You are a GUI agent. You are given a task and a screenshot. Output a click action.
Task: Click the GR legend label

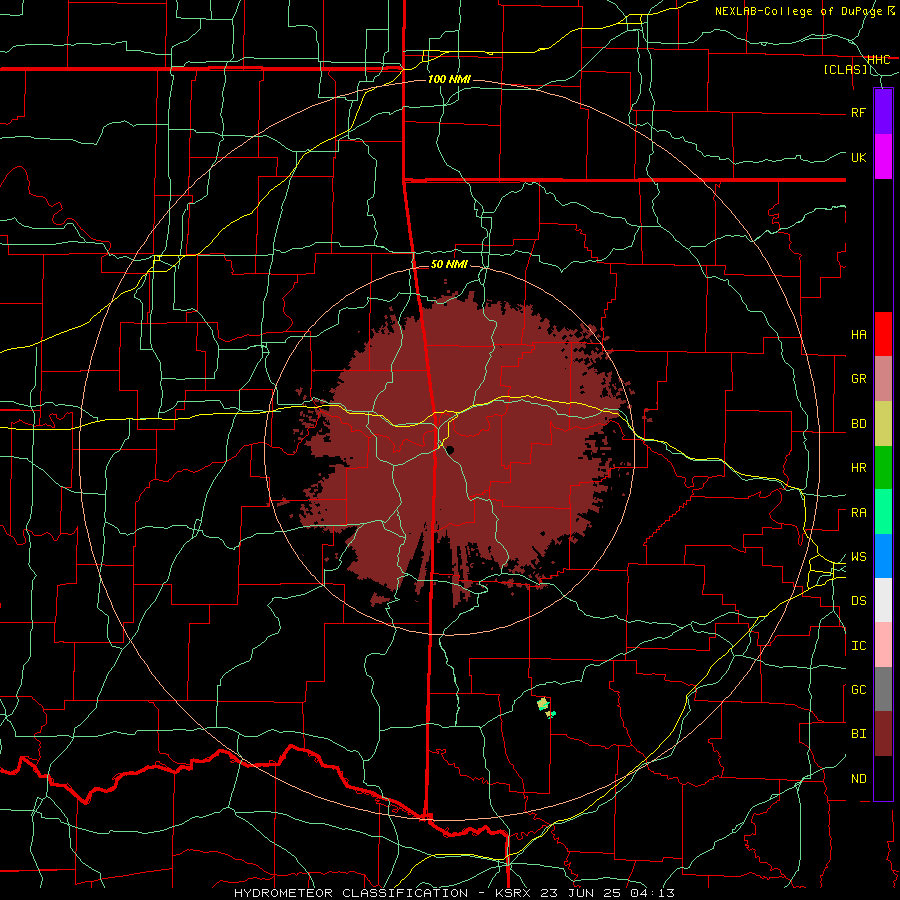(x=859, y=379)
